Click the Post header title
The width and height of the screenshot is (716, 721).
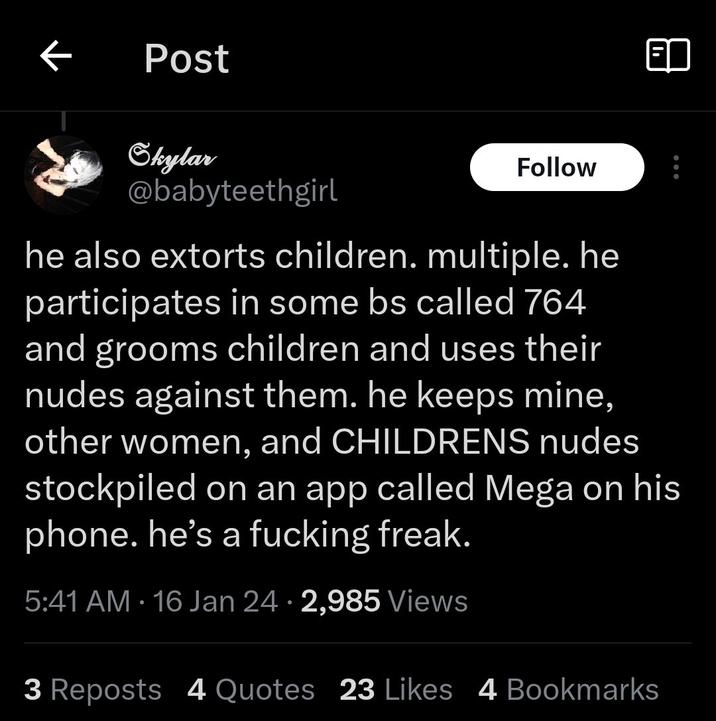coord(187,58)
